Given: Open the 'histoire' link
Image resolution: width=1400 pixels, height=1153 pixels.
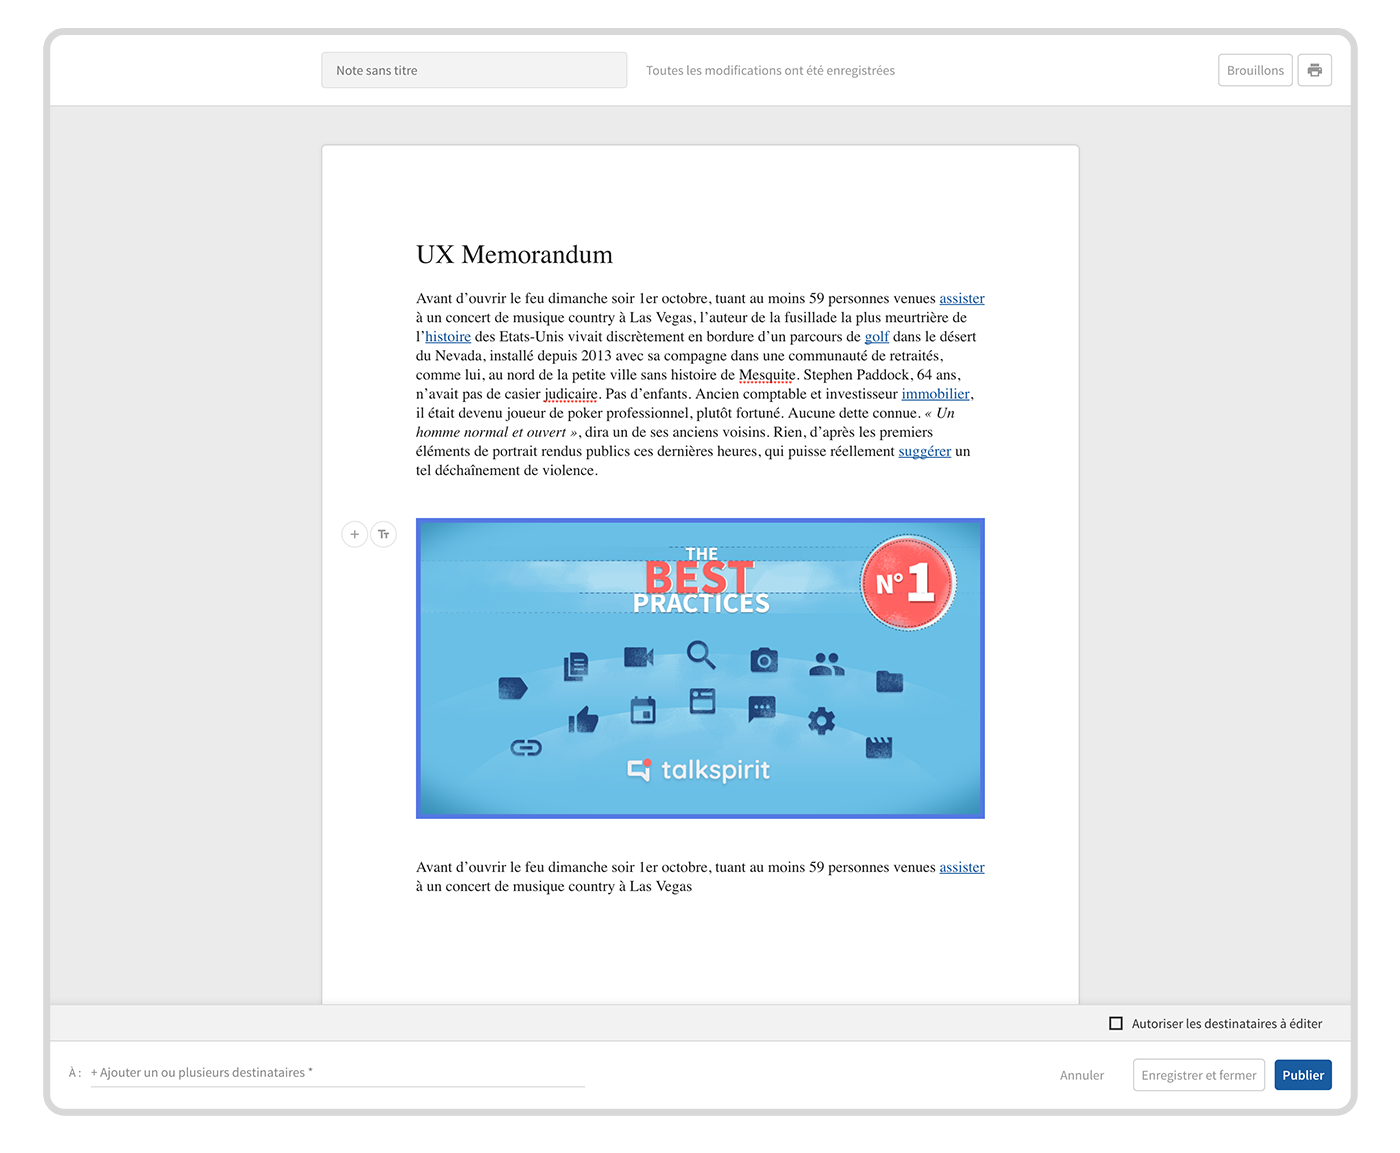Looking at the screenshot, I should (x=448, y=337).
